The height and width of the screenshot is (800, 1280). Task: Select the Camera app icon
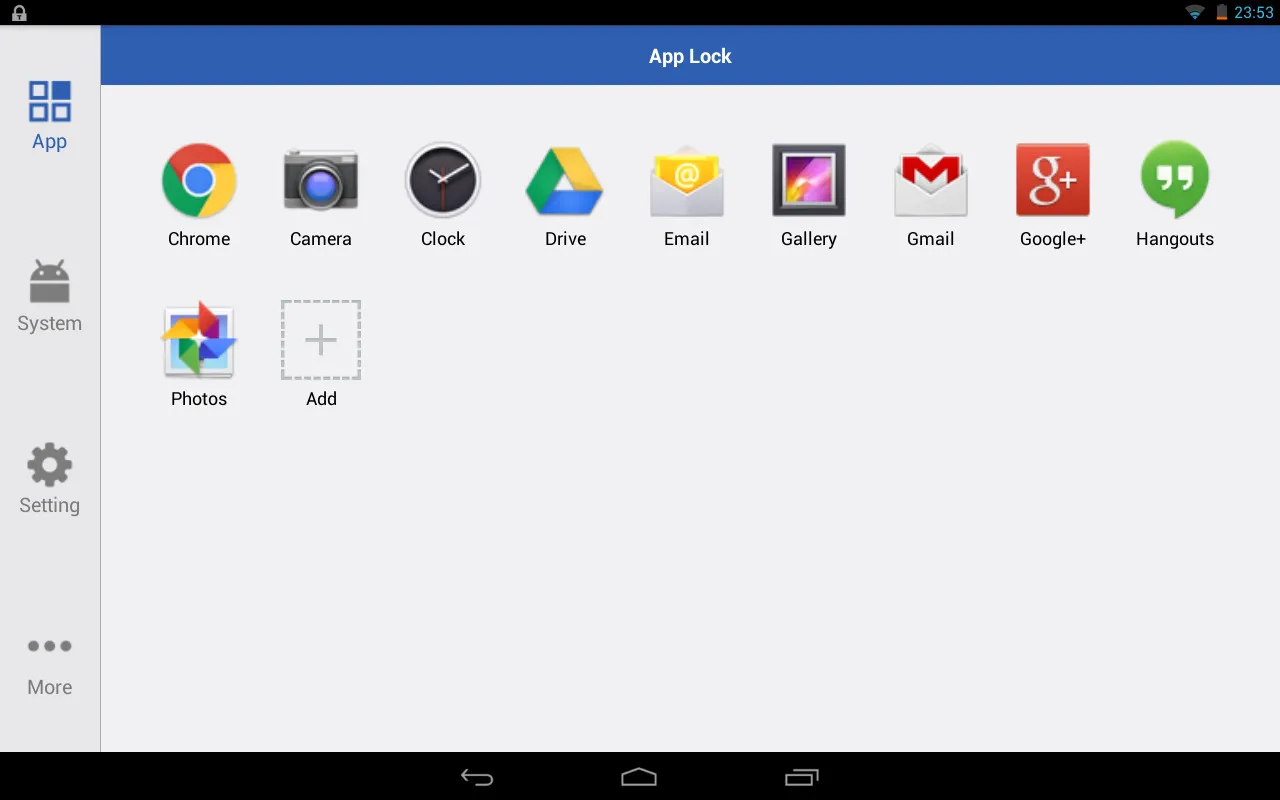(x=321, y=181)
